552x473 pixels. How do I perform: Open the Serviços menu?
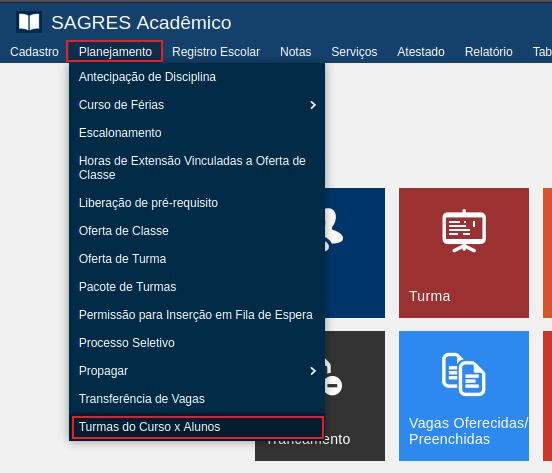pos(354,52)
